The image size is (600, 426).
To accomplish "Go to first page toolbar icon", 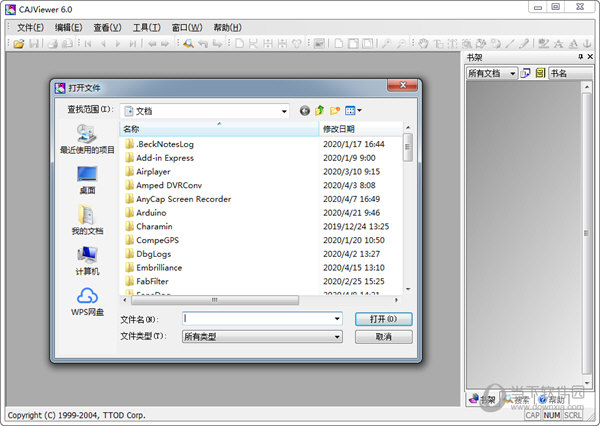I will (x=88, y=44).
